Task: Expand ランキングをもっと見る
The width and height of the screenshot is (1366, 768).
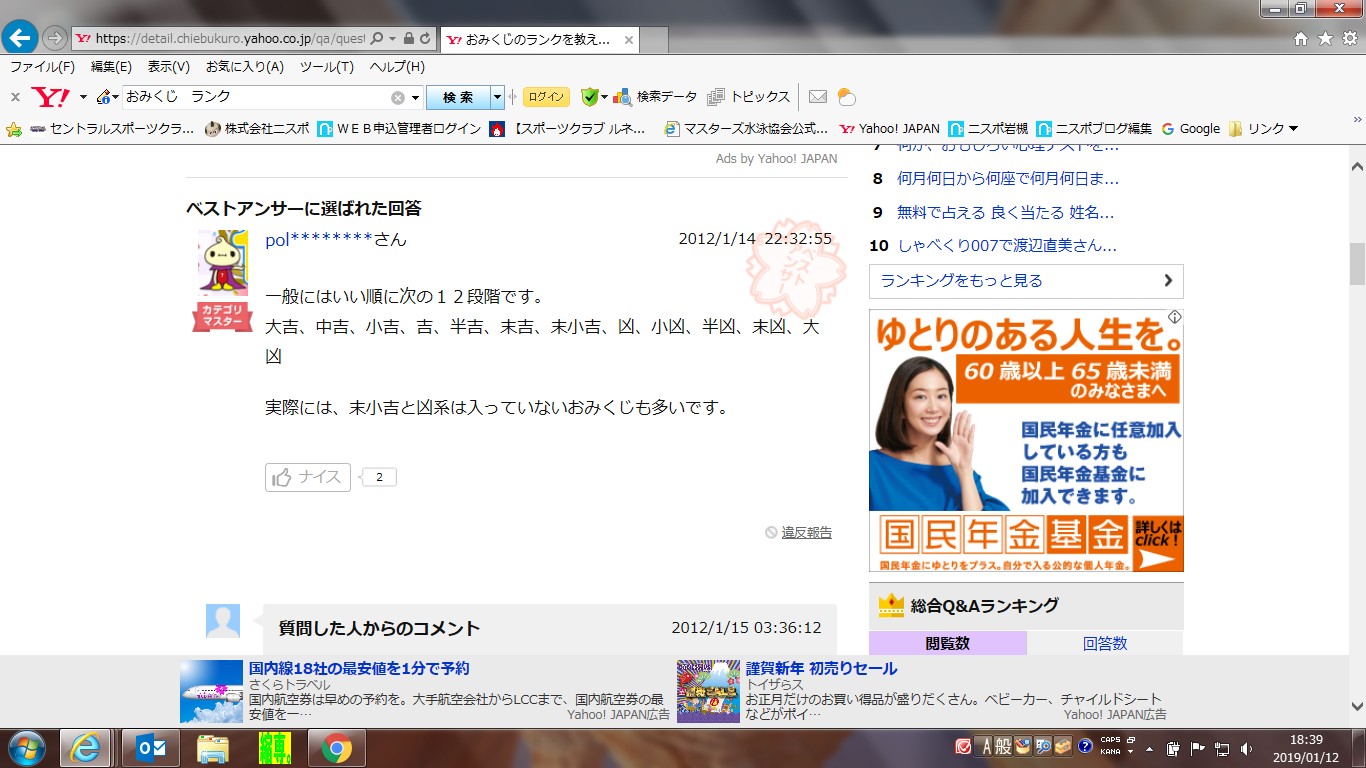Action: point(1026,281)
